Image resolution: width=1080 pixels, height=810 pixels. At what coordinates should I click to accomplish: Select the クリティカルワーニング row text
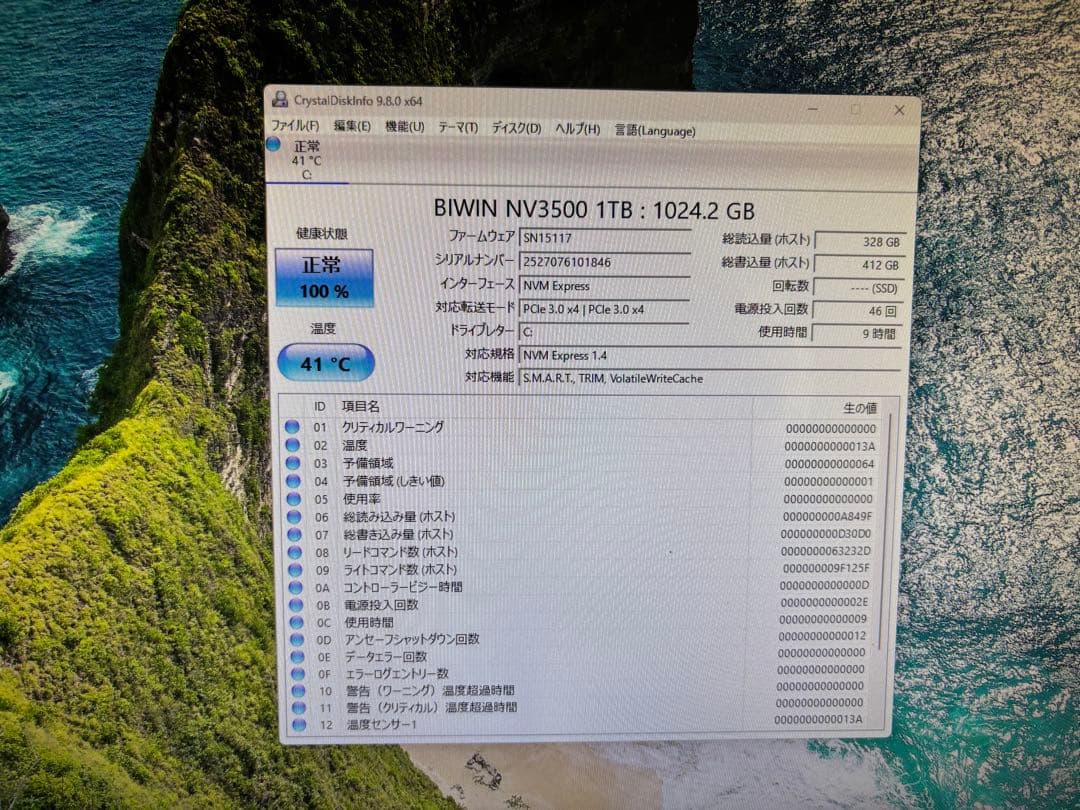pos(393,427)
